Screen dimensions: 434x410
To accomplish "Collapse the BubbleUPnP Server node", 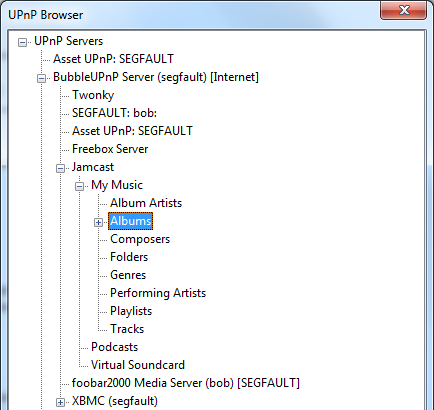I will click(x=41, y=78).
